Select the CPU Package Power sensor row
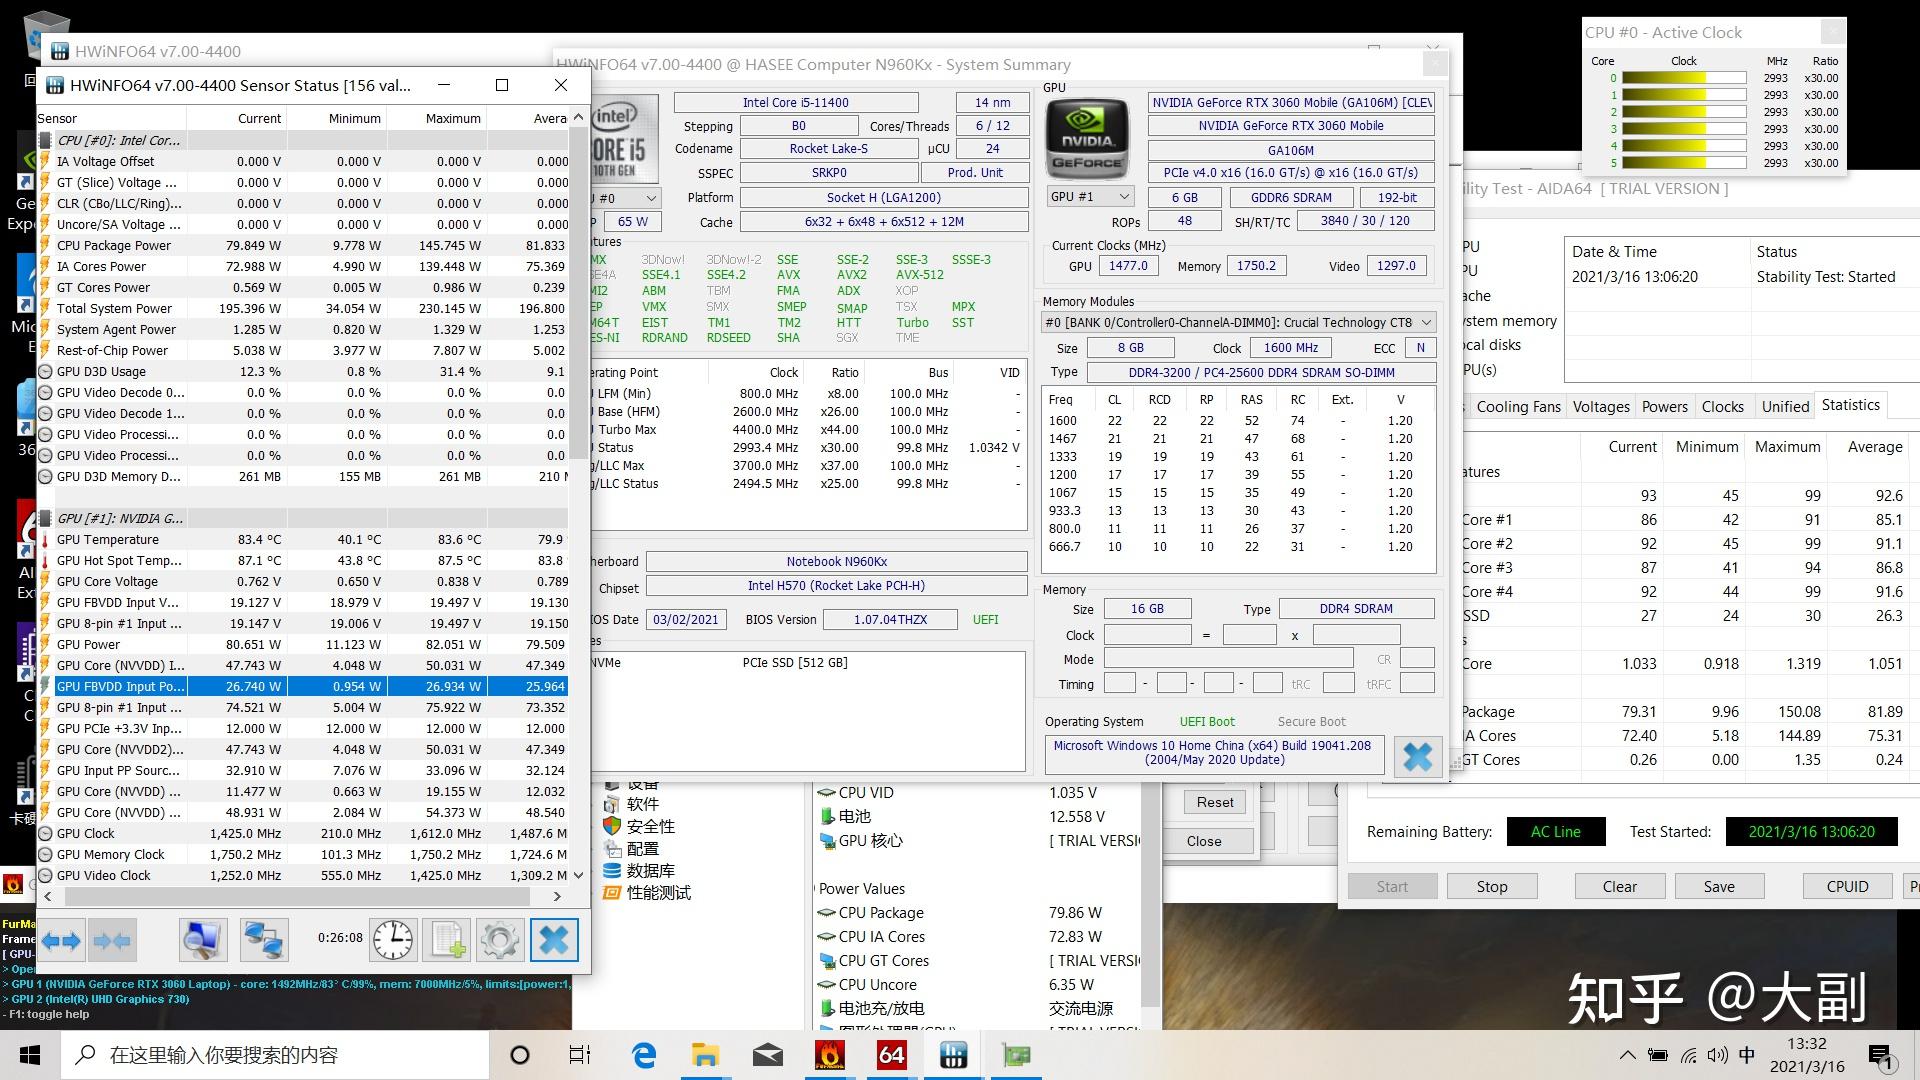 point(303,245)
